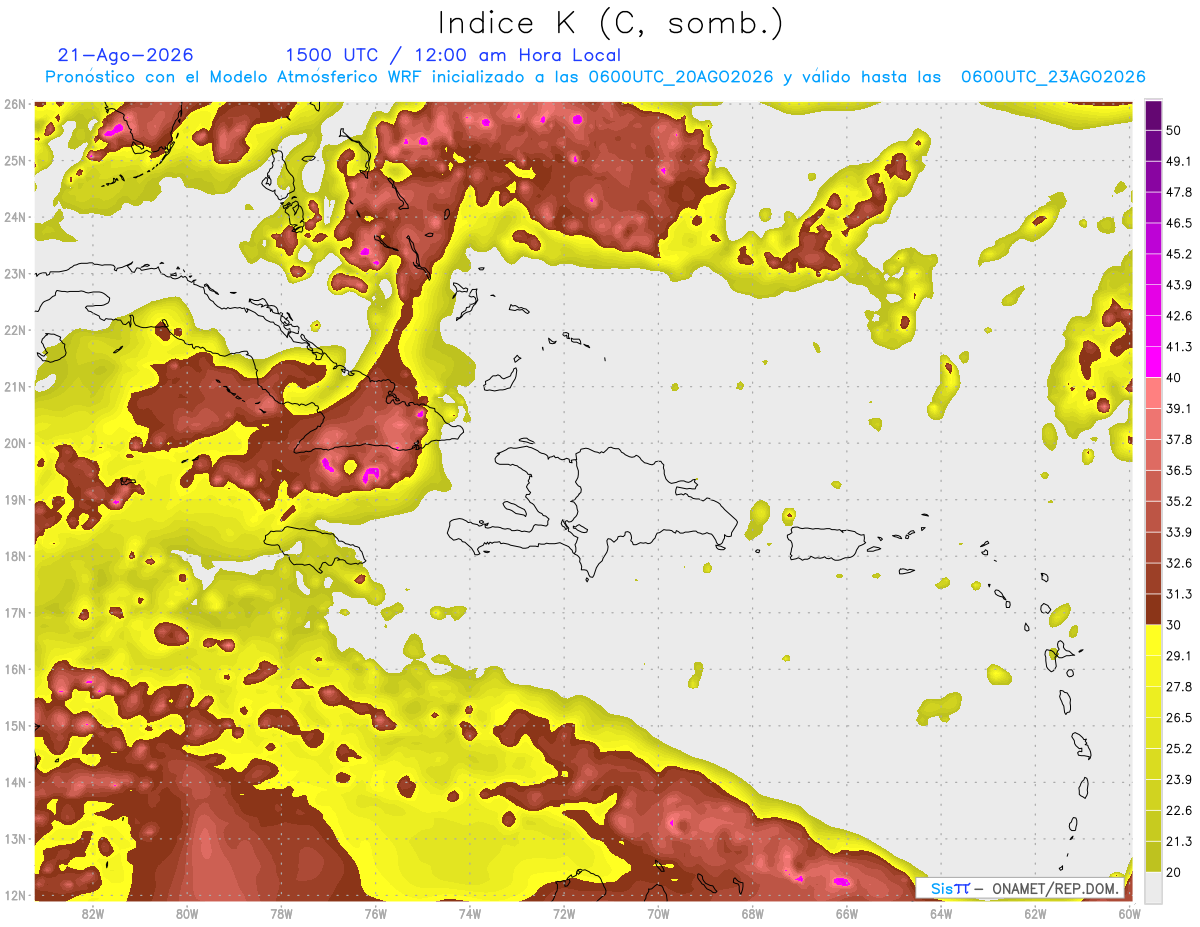Click the "36.5" color bar value
The width and height of the screenshot is (1200, 927).
click(1180, 470)
